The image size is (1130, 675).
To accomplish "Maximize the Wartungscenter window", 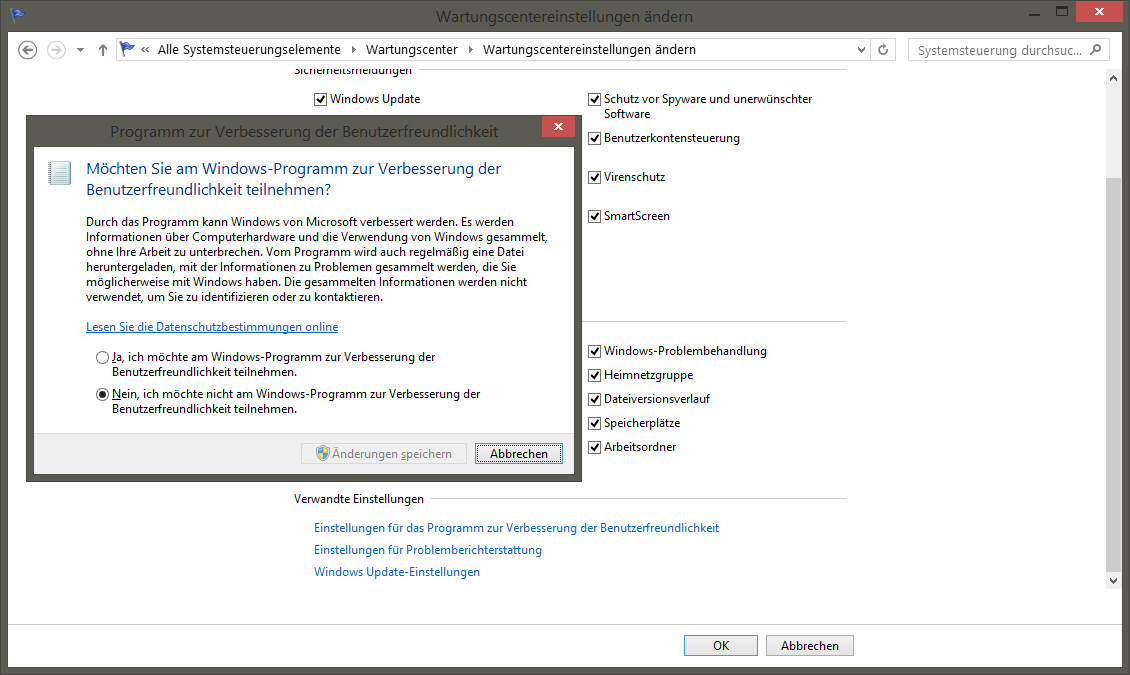I will coord(1062,12).
